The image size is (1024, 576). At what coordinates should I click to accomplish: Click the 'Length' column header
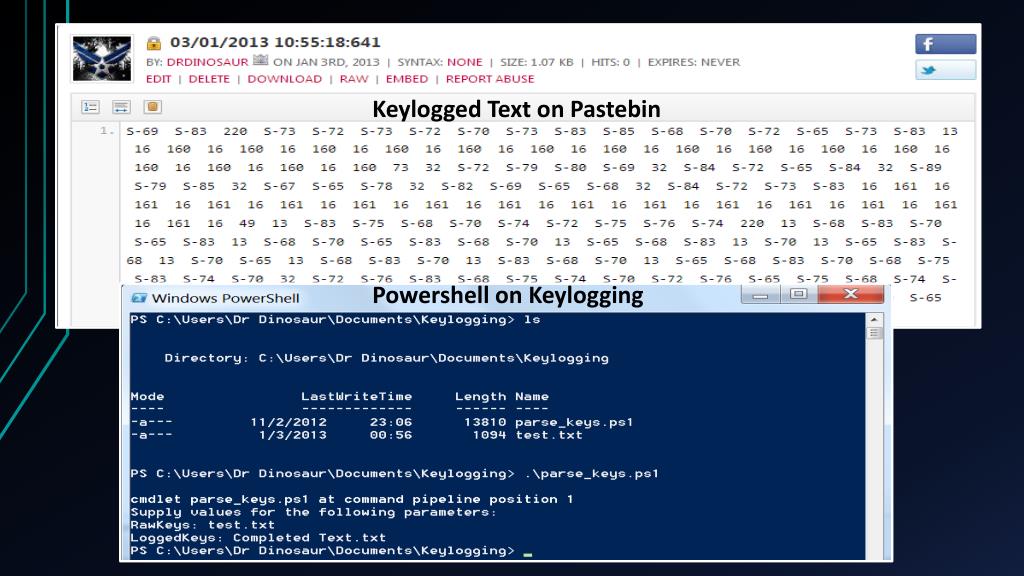pos(480,396)
